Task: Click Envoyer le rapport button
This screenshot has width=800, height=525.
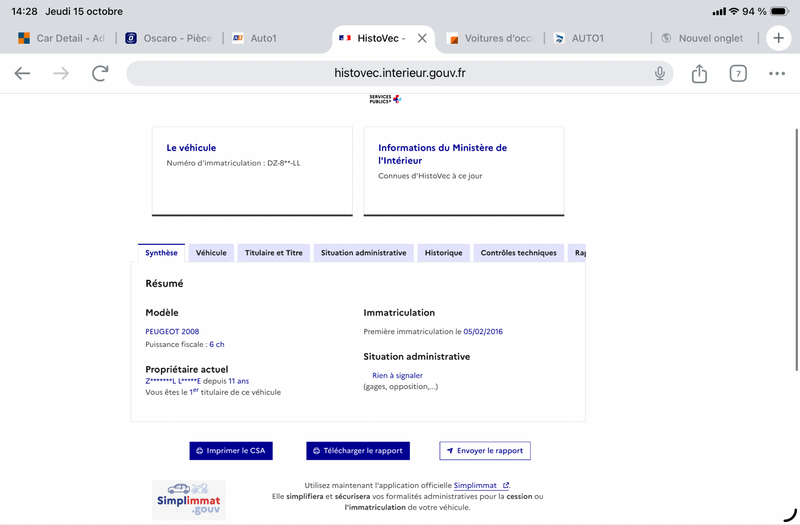Action: (485, 451)
